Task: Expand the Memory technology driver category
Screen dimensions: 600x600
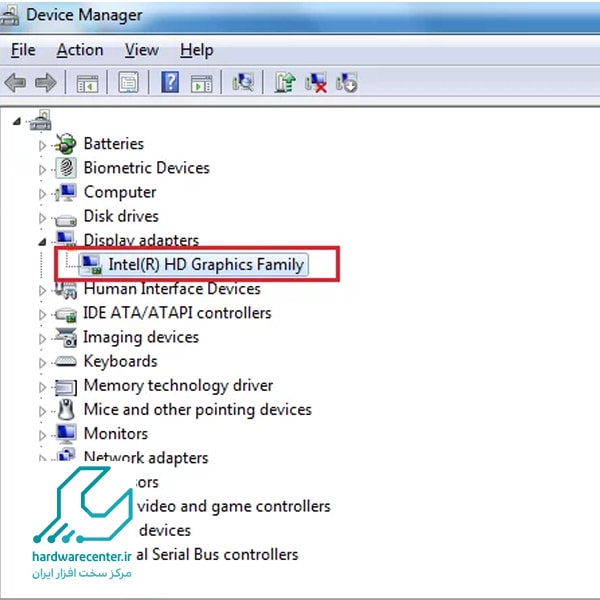Action: coord(42,387)
